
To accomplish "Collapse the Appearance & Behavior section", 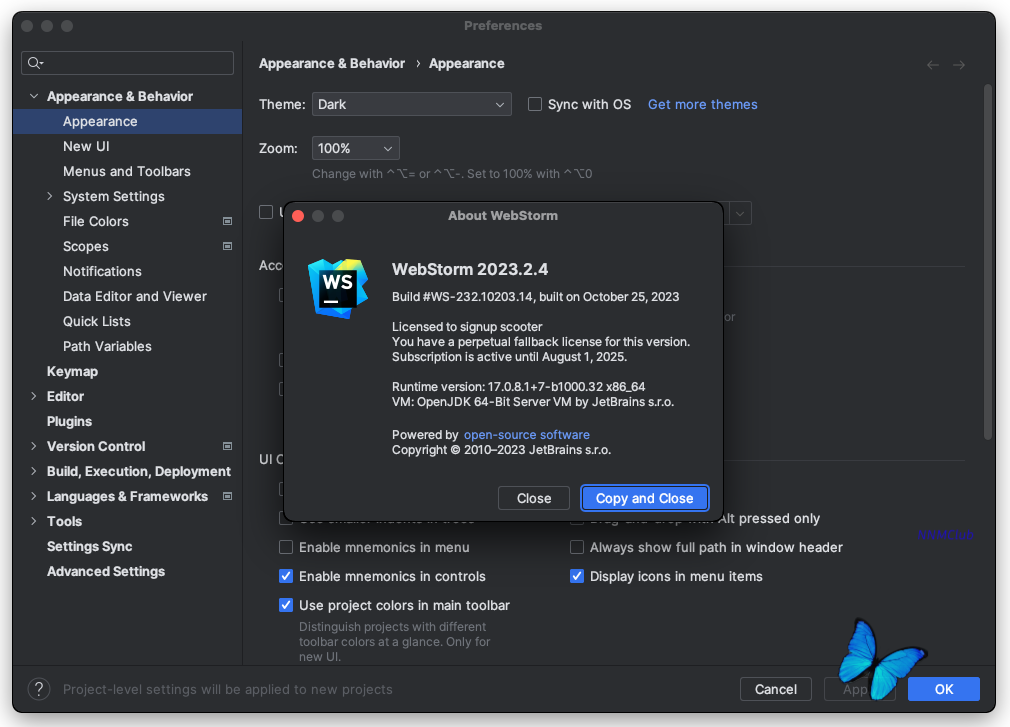I will point(33,96).
